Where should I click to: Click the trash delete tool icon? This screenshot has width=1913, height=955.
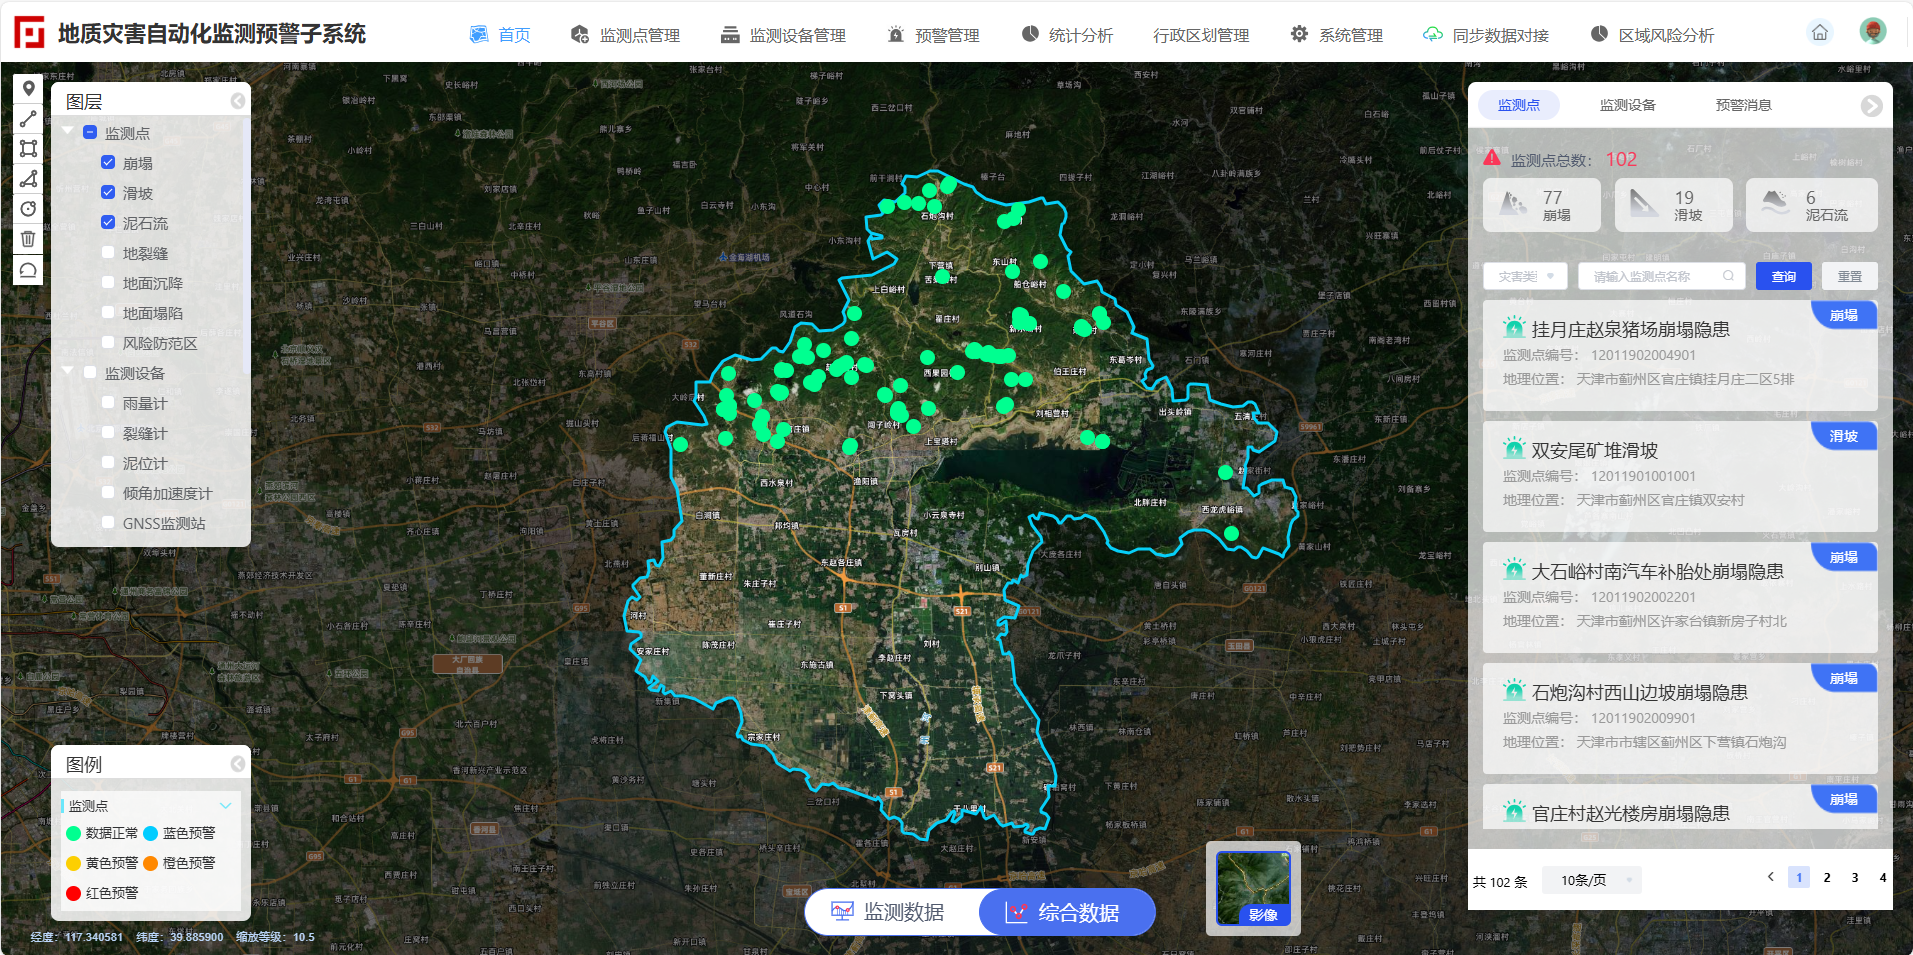28,239
